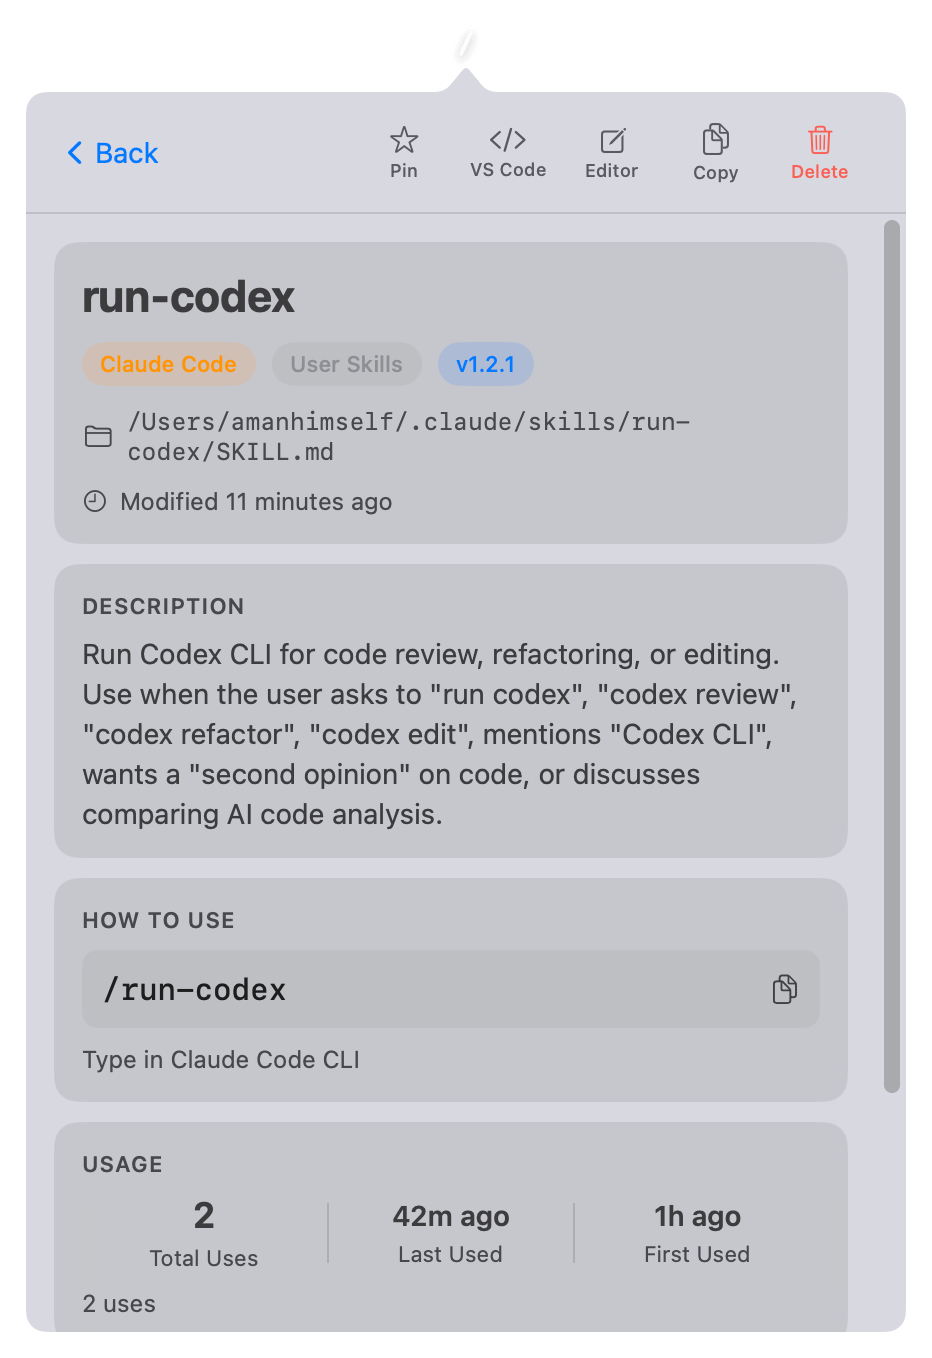The height and width of the screenshot is (1358, 932).
Task: Open the skill in VS Code
Action: click(x=507, y=150)
